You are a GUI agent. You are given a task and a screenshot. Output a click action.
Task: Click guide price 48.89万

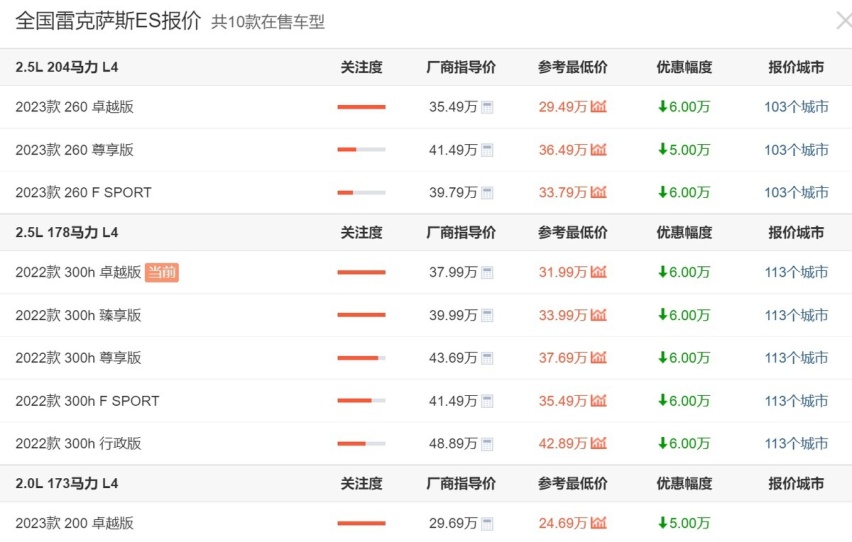(453, 444)
